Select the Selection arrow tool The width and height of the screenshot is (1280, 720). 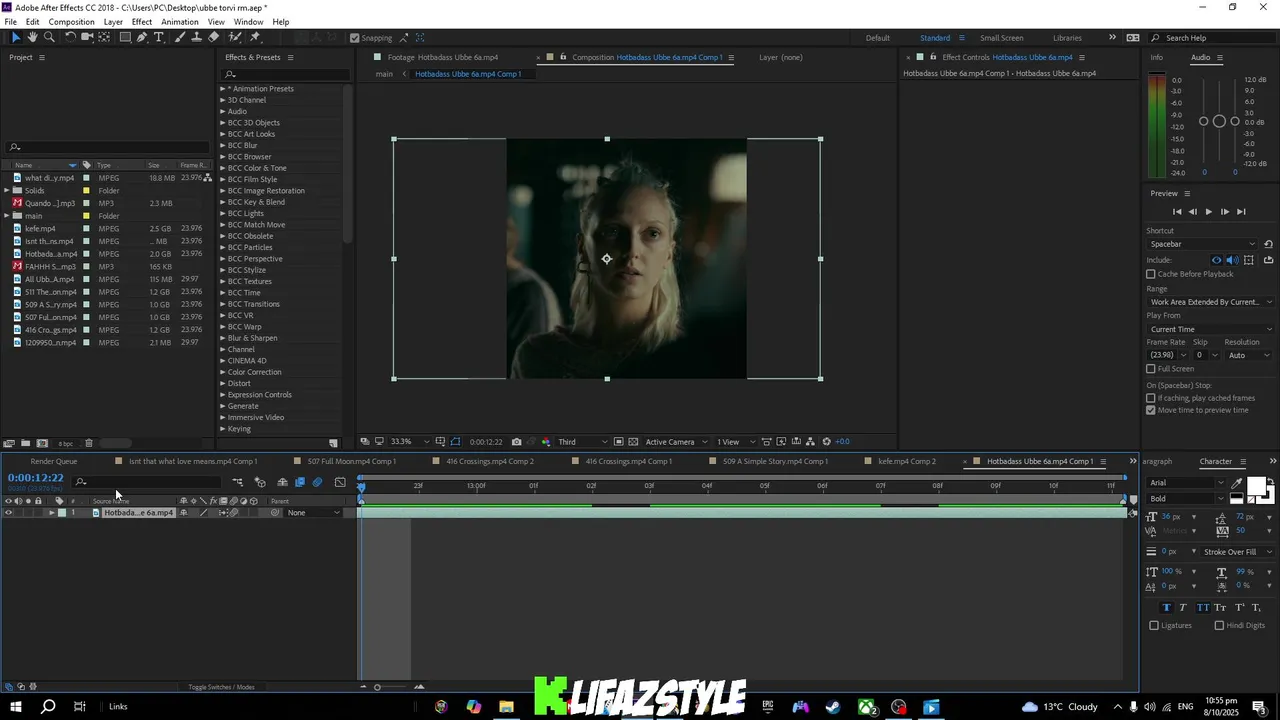pyautogui.click(x=16, y=37)
